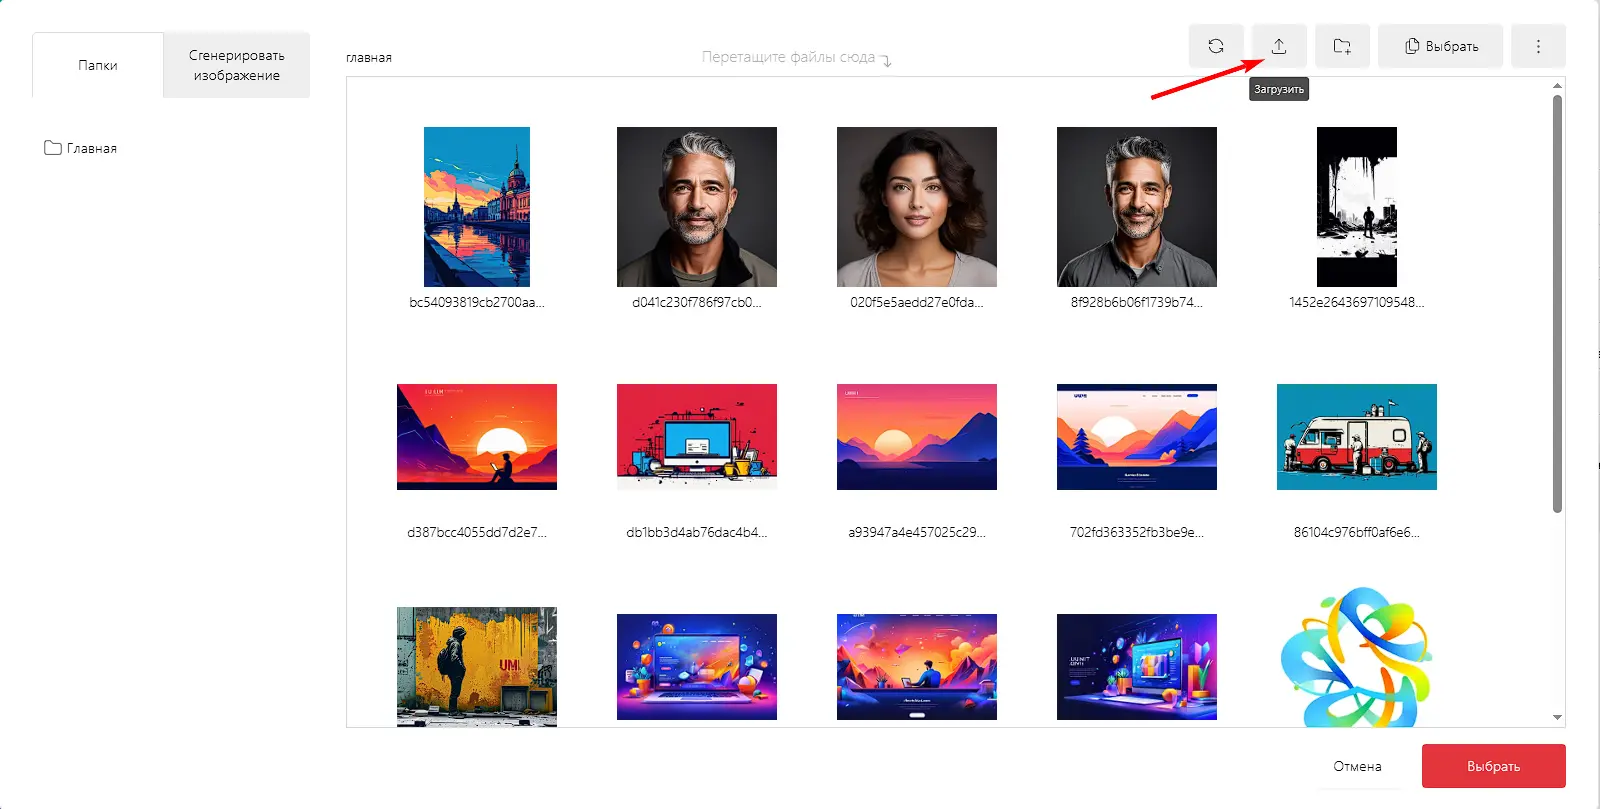Open the Главная folder in the tree

(81, 148)
